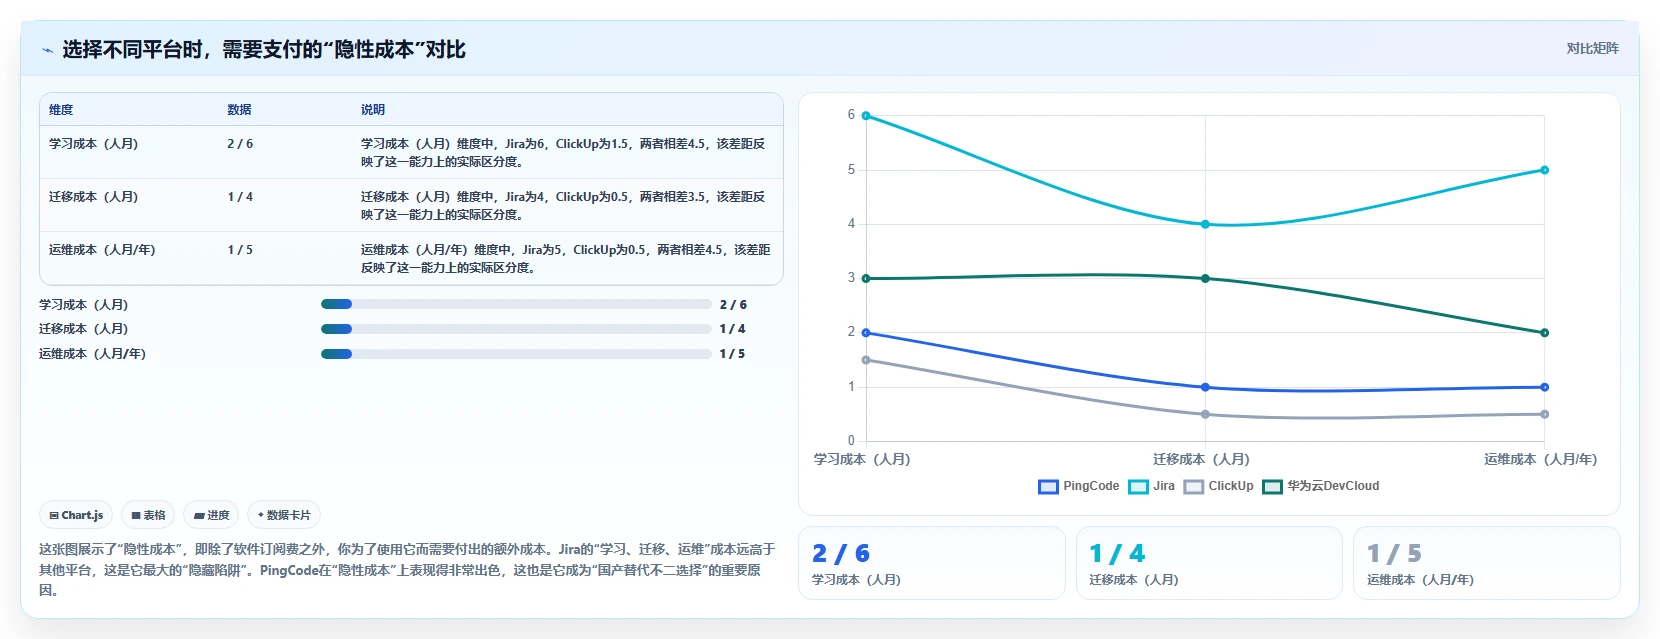Click the Jira data point at 迁移成本
The image size is (1660, 639).
pyautogui.click(x=1205, y=224)
